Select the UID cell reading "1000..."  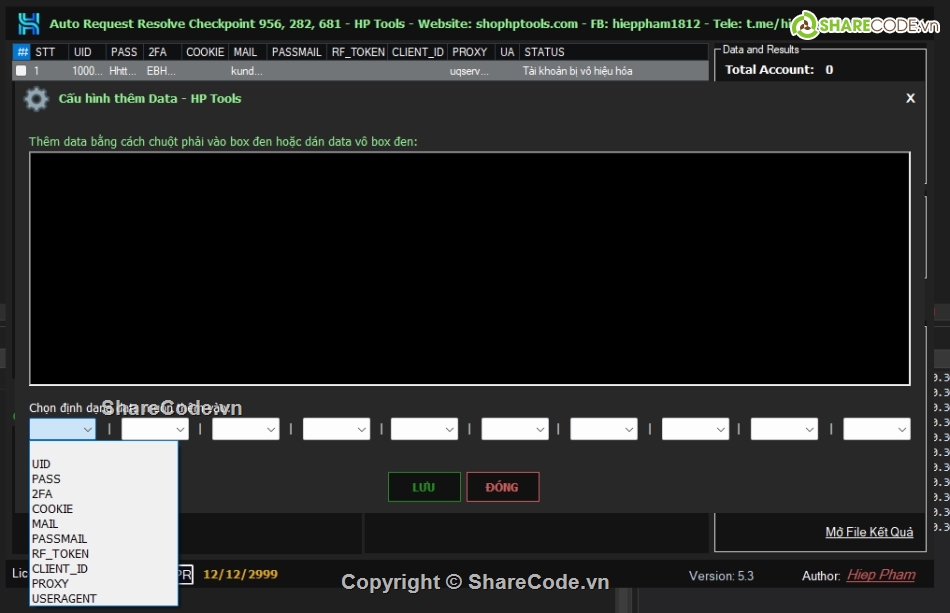click(x=87, y=71)
